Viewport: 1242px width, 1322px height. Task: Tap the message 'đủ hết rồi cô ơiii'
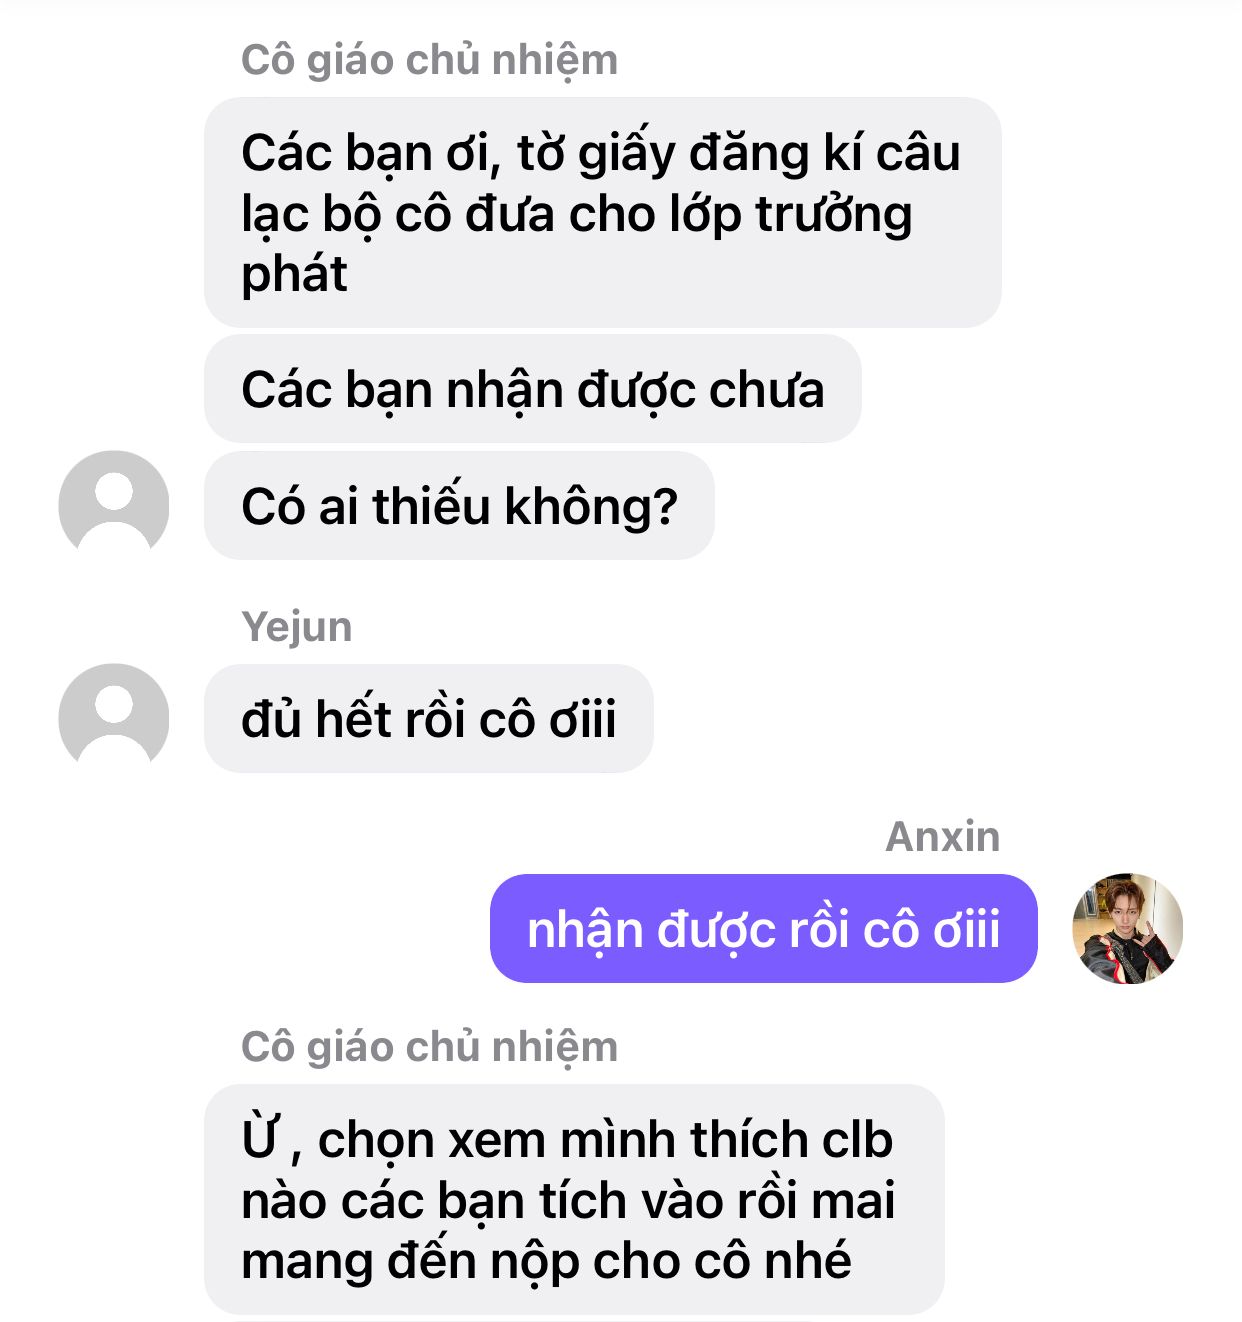click(x=428, y=718)
